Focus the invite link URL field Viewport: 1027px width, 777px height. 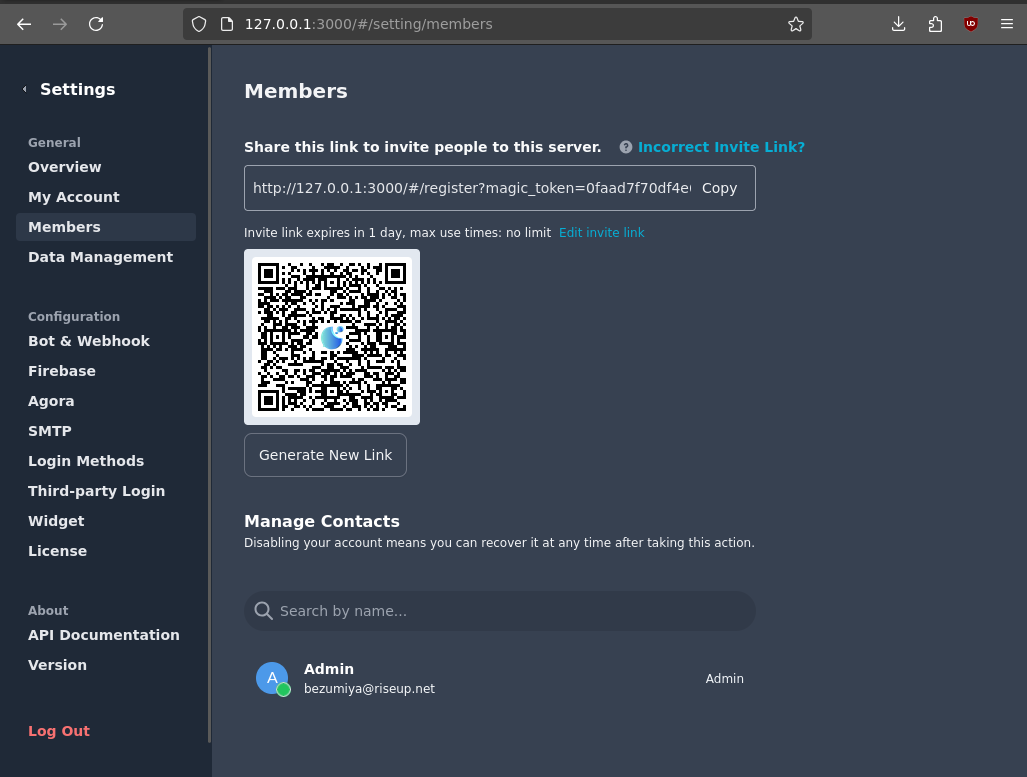click(x=472, y=188)
